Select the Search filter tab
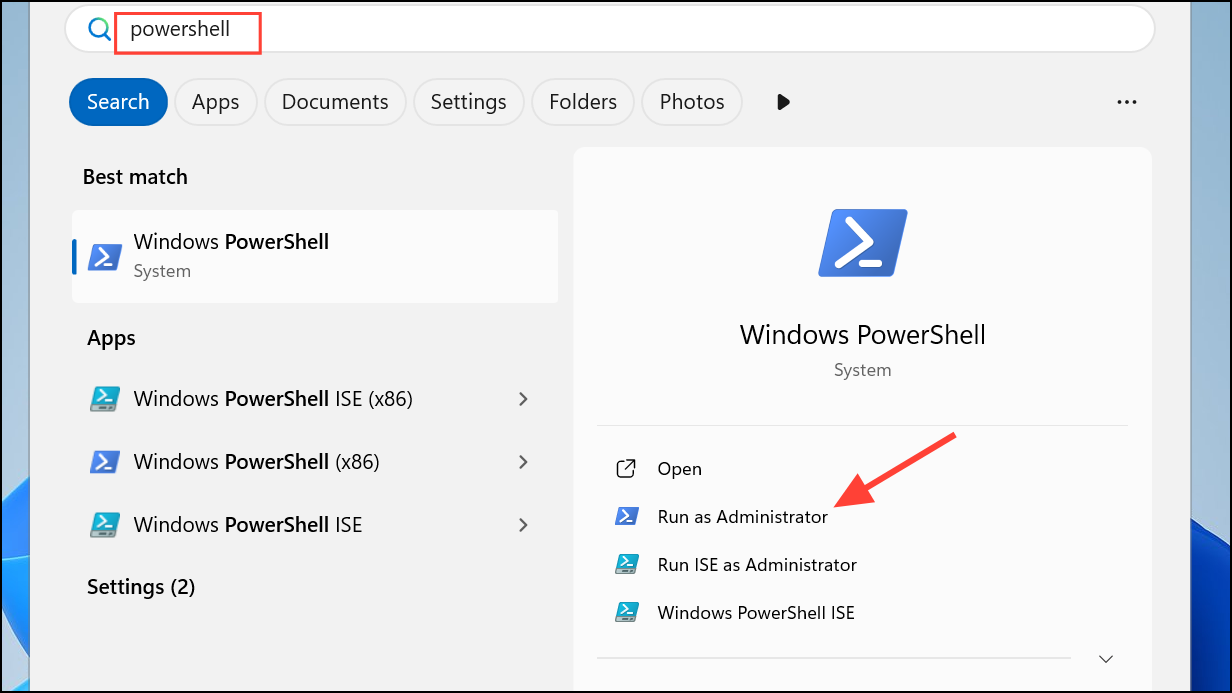 [118, 102]
